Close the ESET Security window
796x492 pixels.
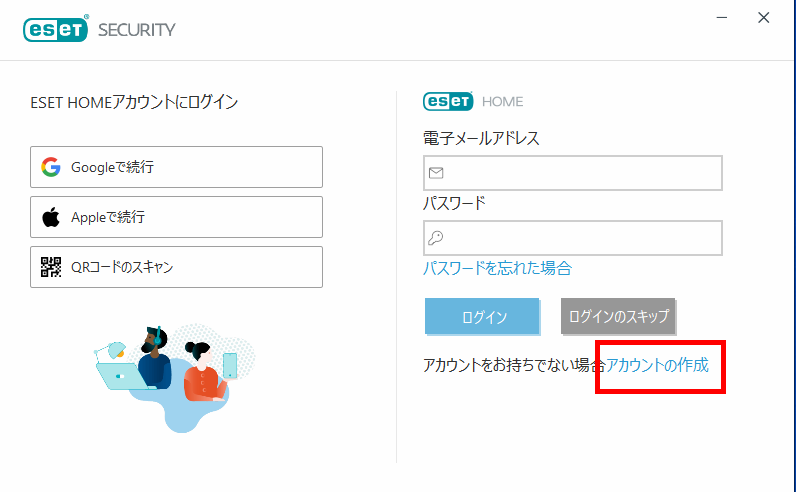point(764,18)
